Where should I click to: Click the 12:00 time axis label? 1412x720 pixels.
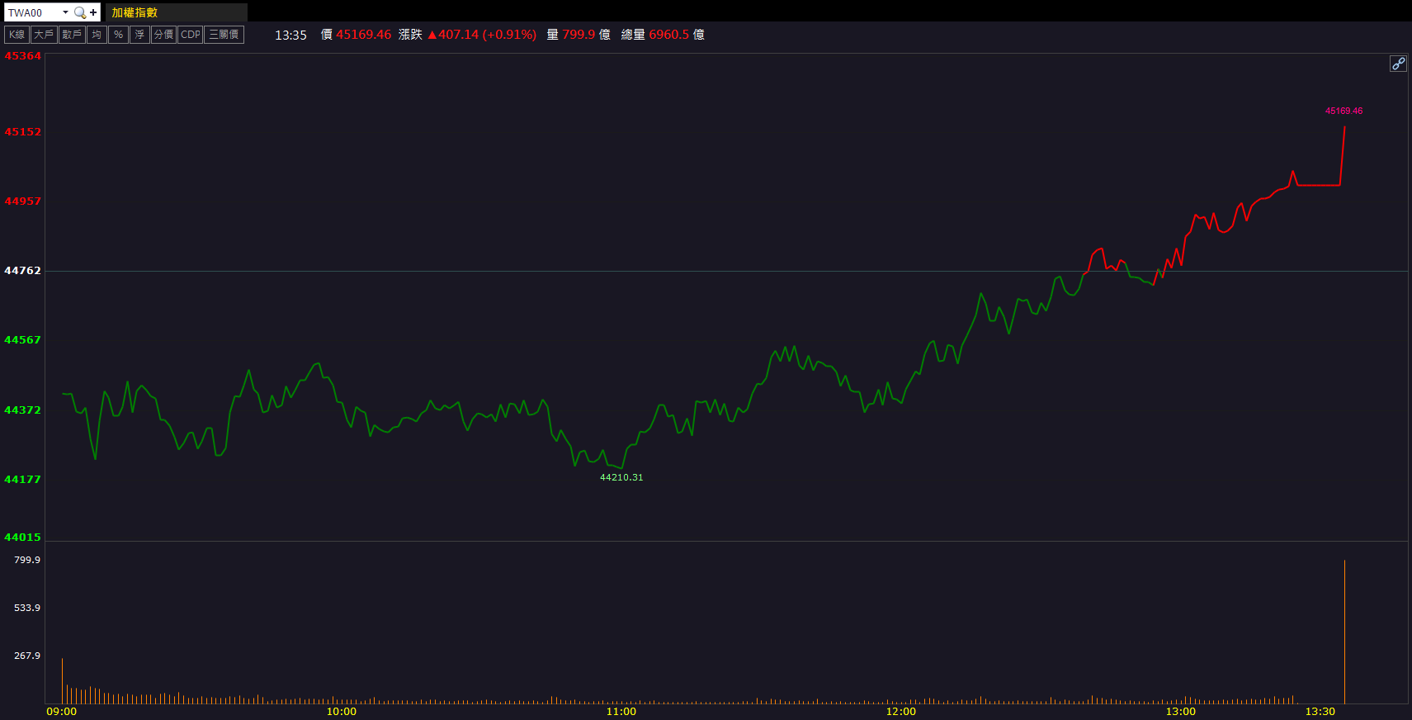[901, 712]
